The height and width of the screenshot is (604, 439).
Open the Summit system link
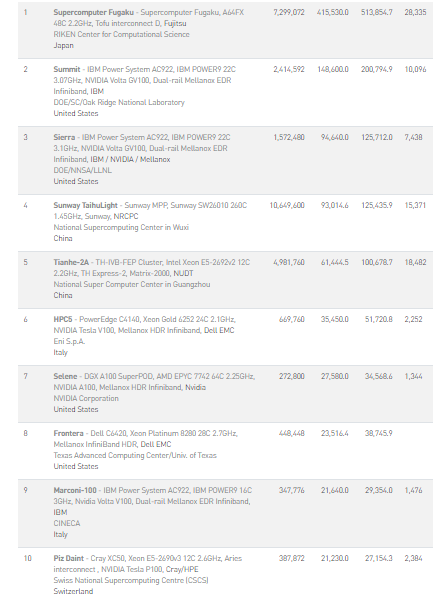pos(67,69)
